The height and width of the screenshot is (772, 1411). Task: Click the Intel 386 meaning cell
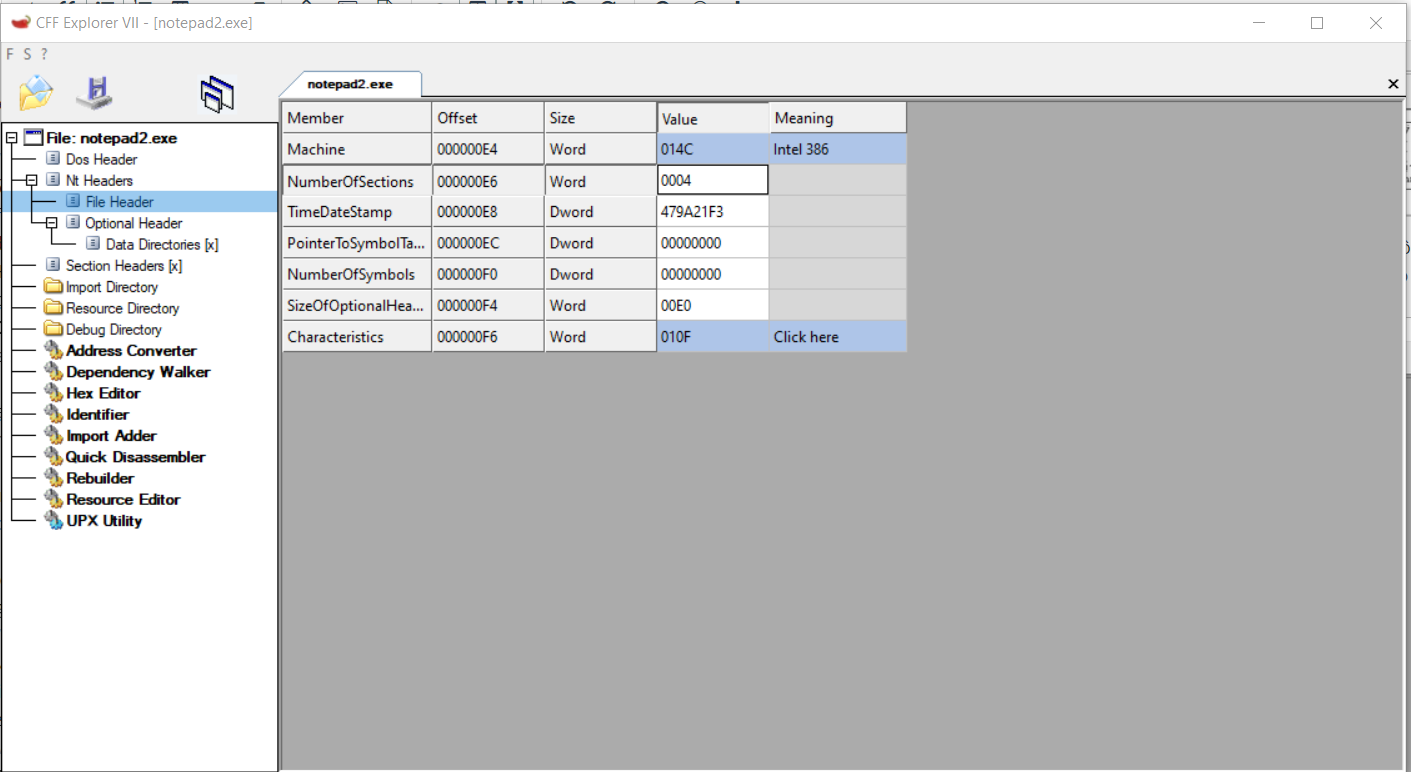tap(838, 149)
